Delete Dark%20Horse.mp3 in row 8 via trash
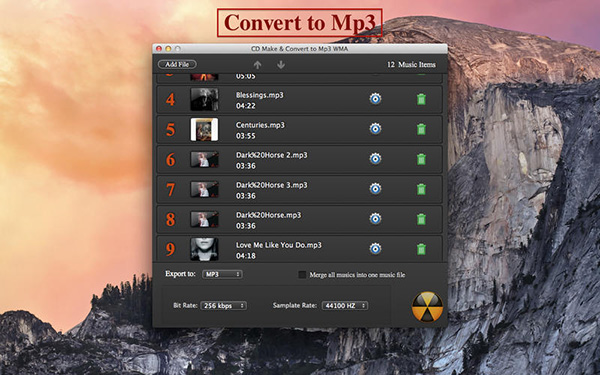600x375 pixels. click(x=421, y=219)
